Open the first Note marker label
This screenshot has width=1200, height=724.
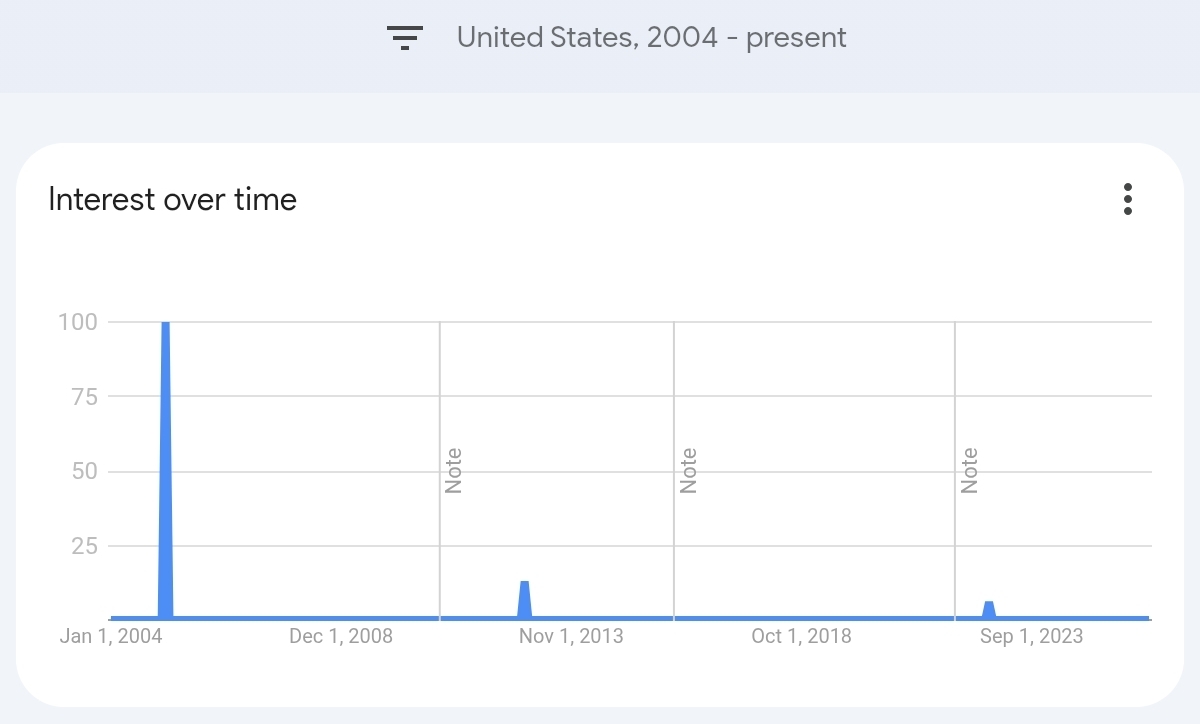pyautogui.click(x=454, y=470)
